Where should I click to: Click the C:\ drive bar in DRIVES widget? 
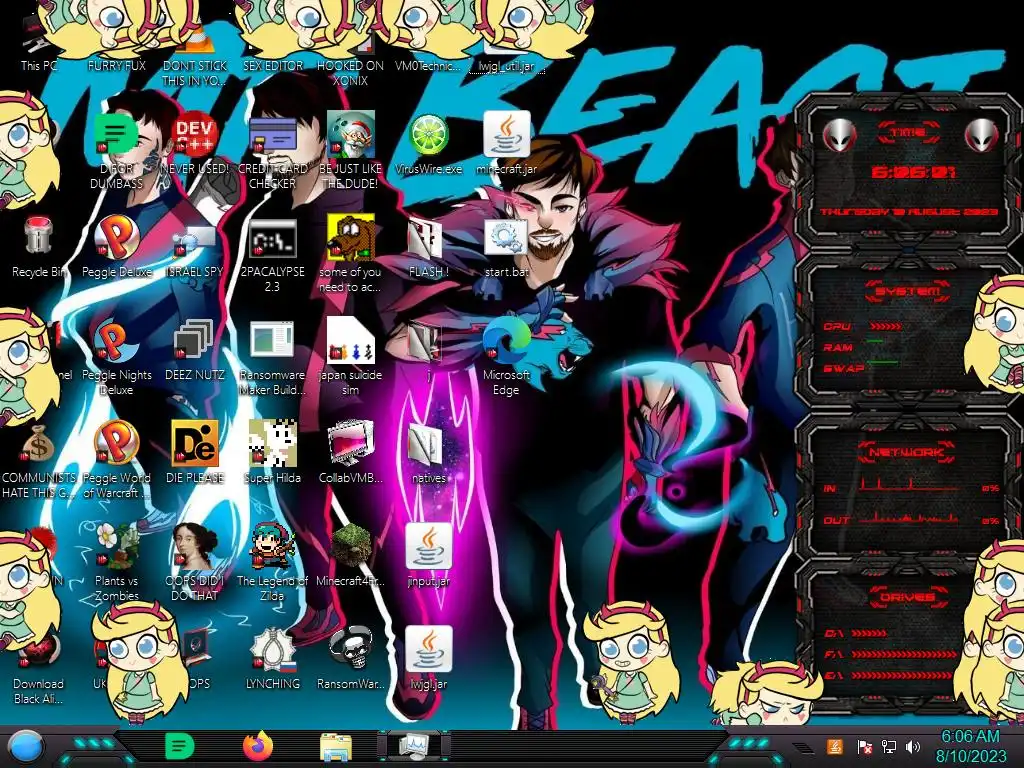[869, 633]
